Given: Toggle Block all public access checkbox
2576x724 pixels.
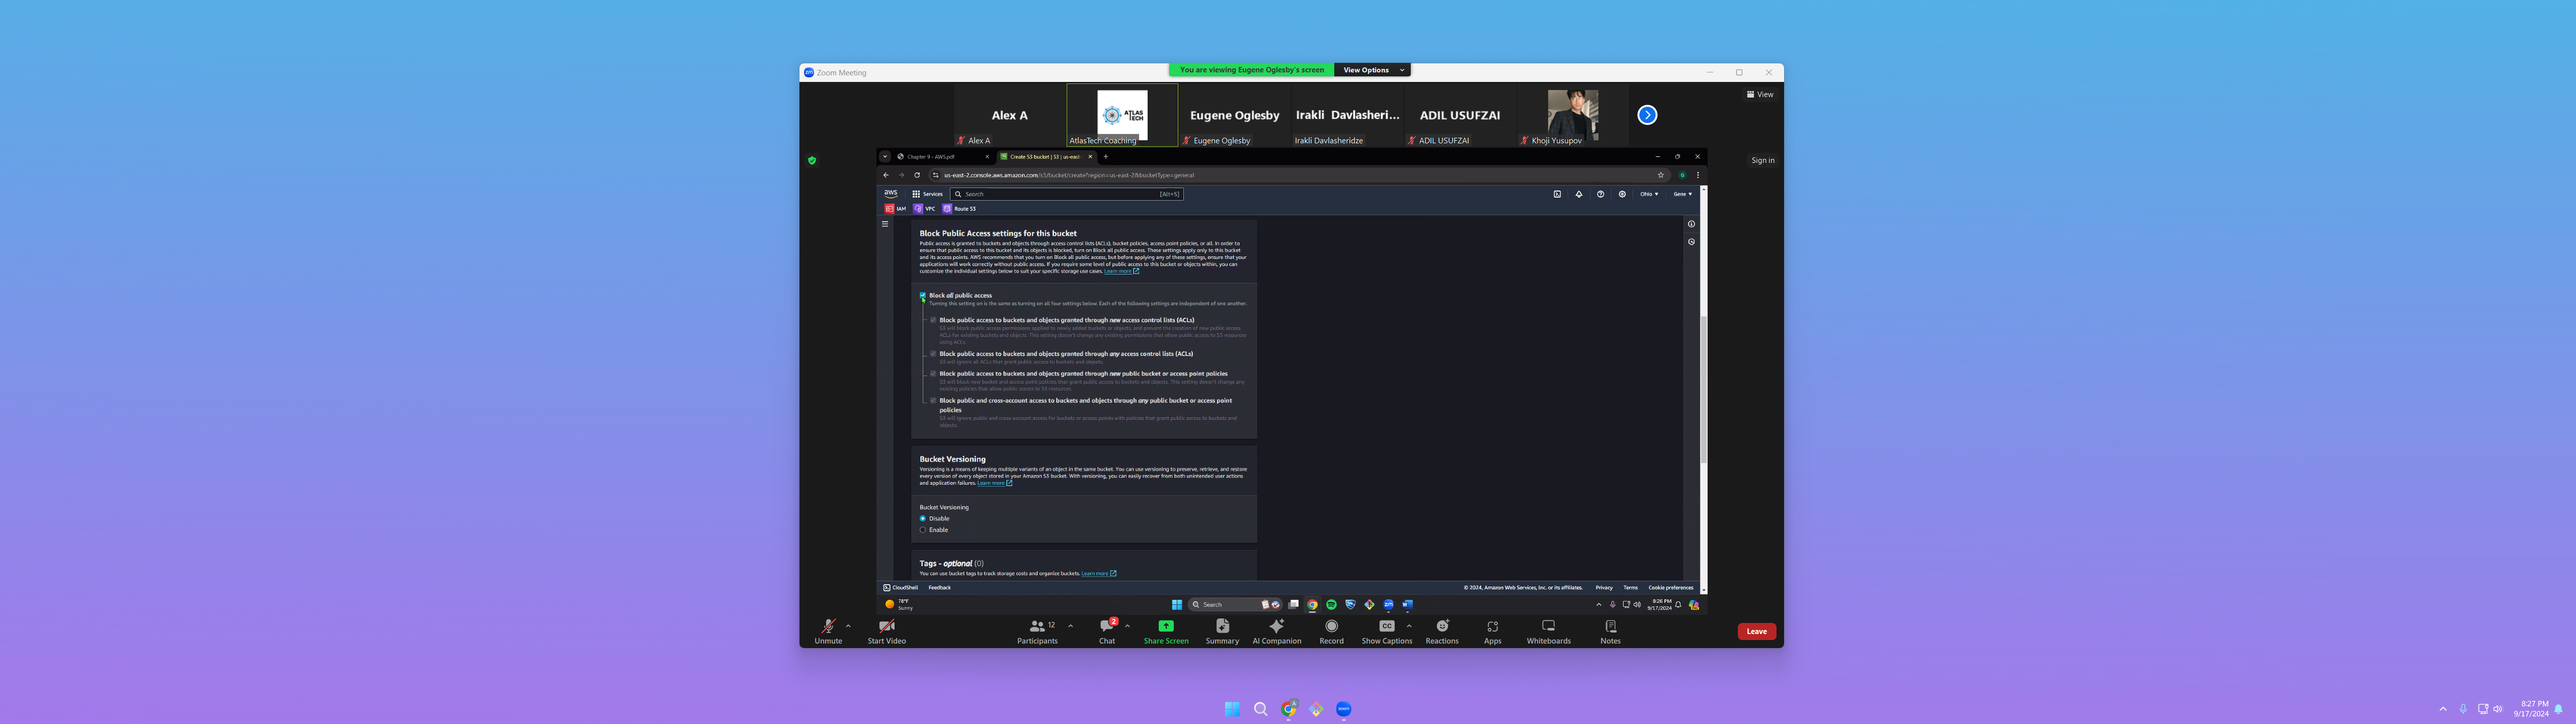Looking at the screenshot, I should pyautogui.click(x=923, y=296).
